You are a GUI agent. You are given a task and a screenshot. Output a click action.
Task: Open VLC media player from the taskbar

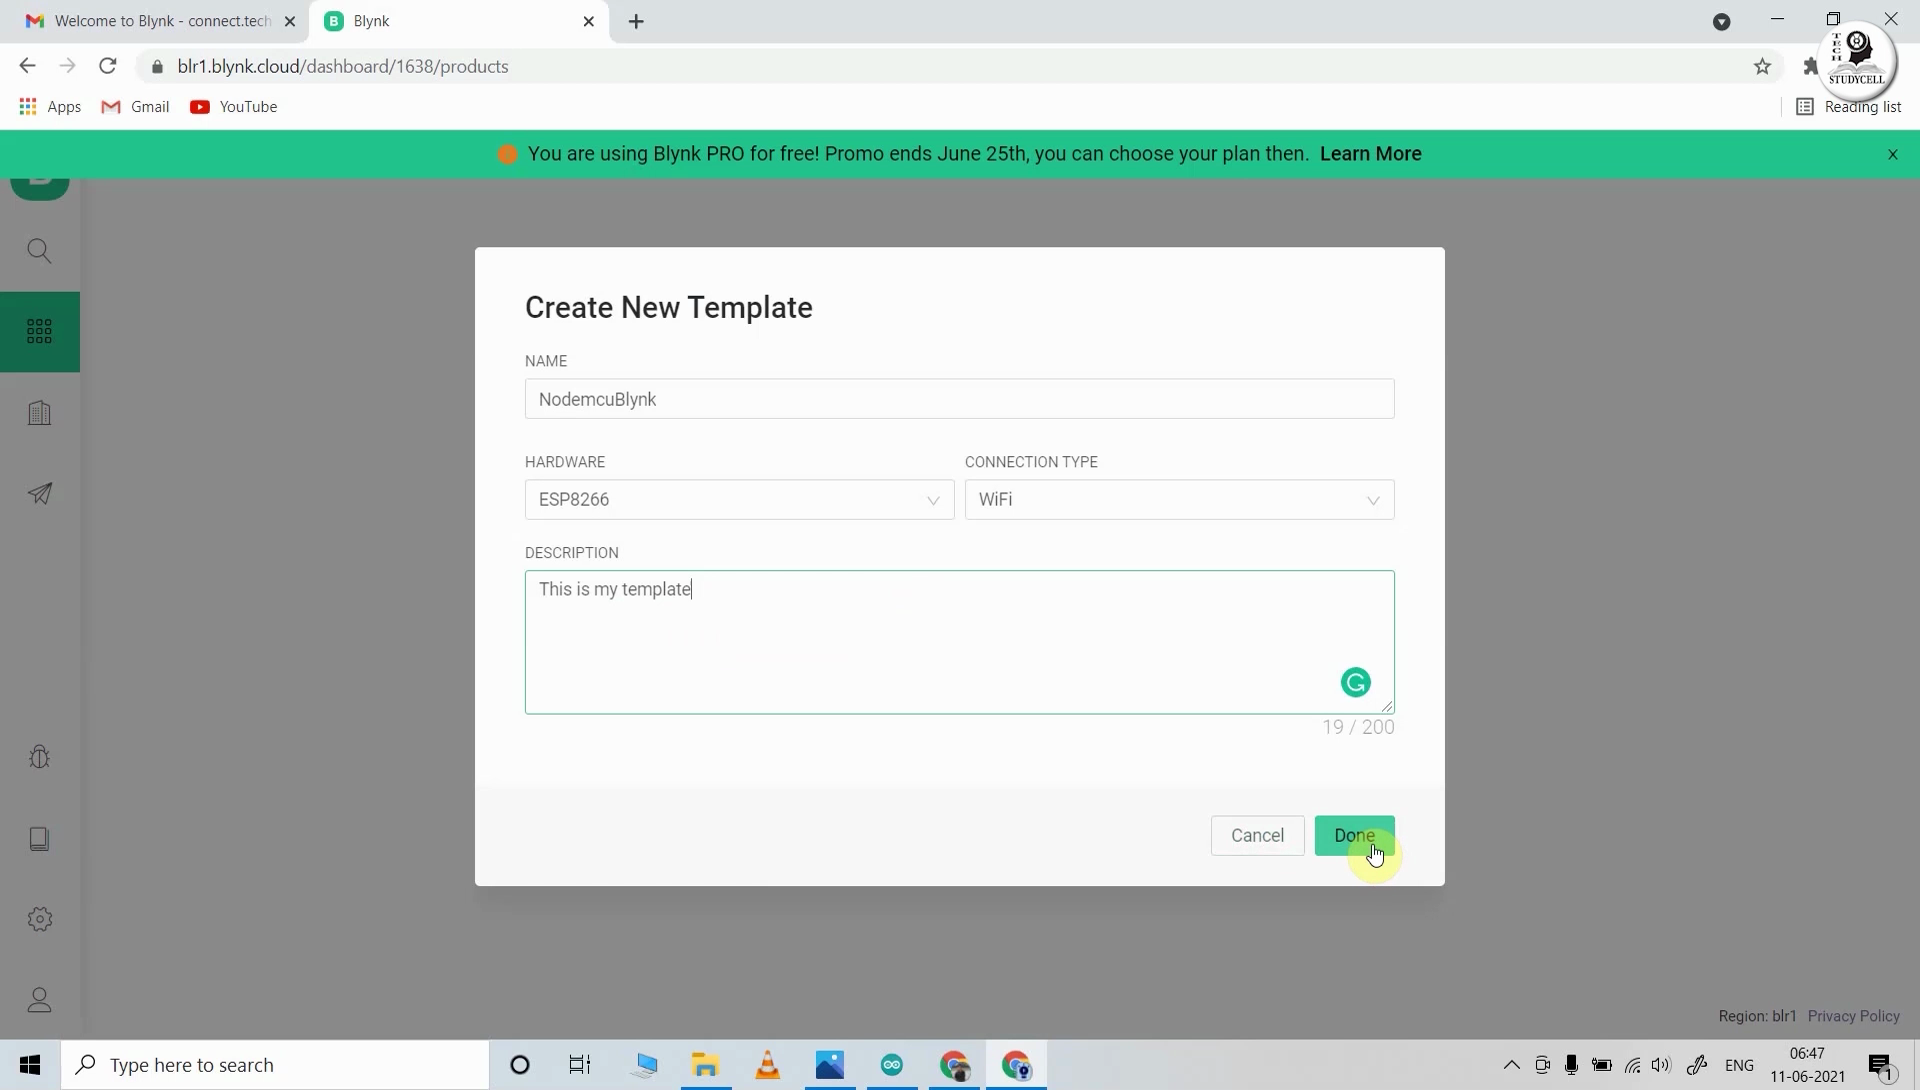point(768,1065)
